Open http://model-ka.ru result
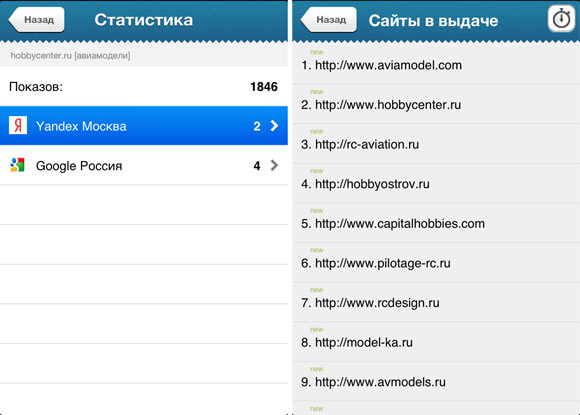Screen dimensions: 580x415 [436, 342]
